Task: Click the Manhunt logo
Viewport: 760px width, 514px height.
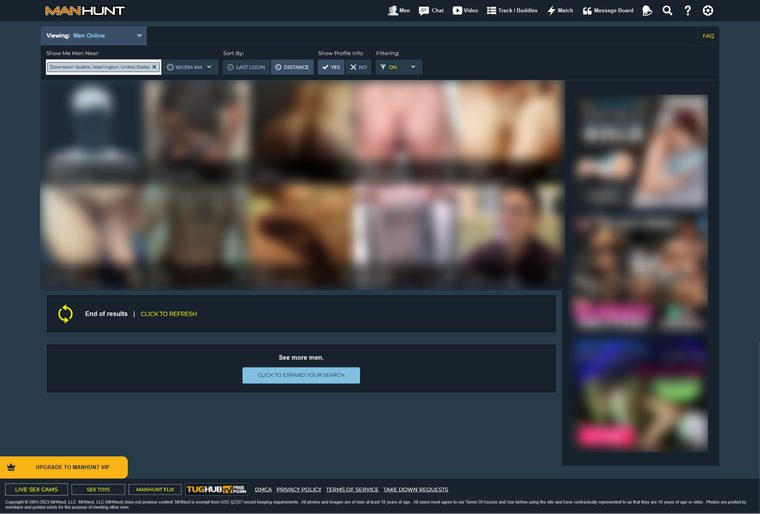Action: [85, 10]
